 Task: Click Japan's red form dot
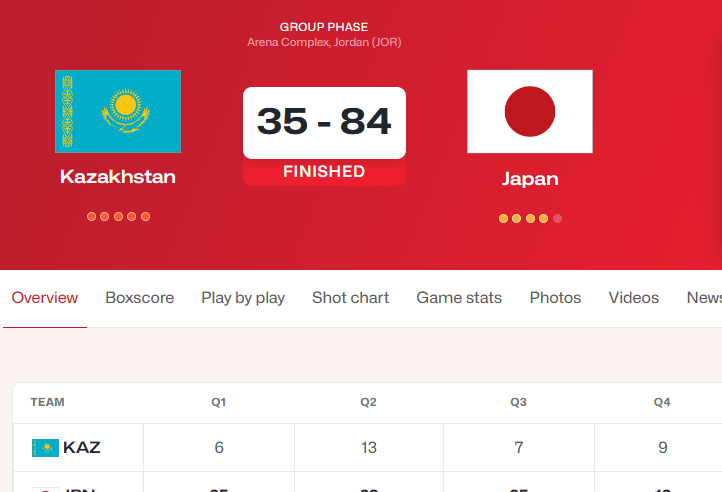[558, 218]
